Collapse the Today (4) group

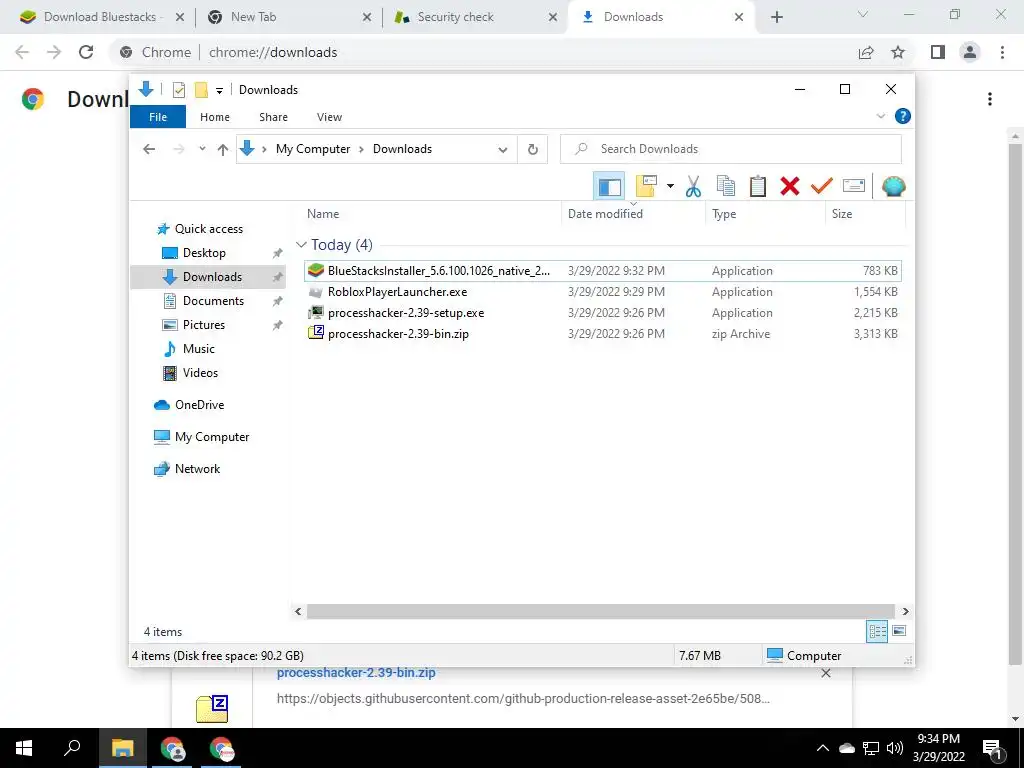pyautogui.click(x=301, y=245)
